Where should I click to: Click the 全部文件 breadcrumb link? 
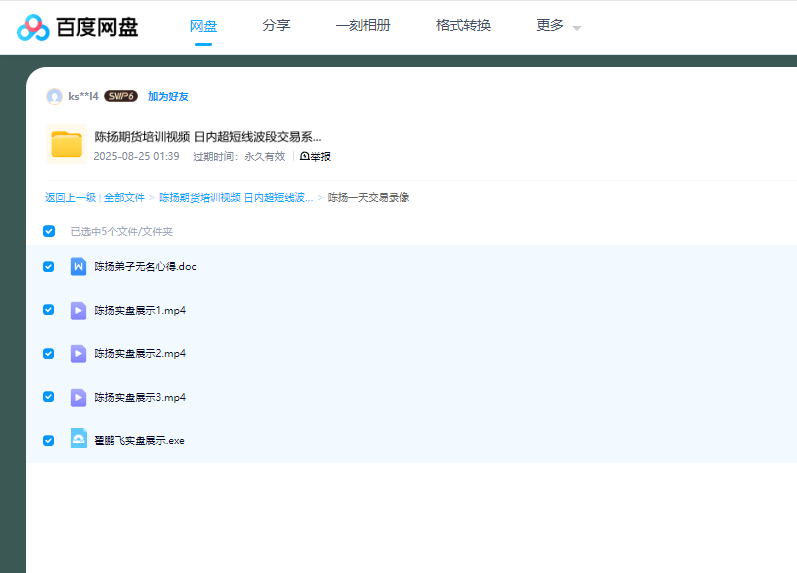(x=125, y=197)
